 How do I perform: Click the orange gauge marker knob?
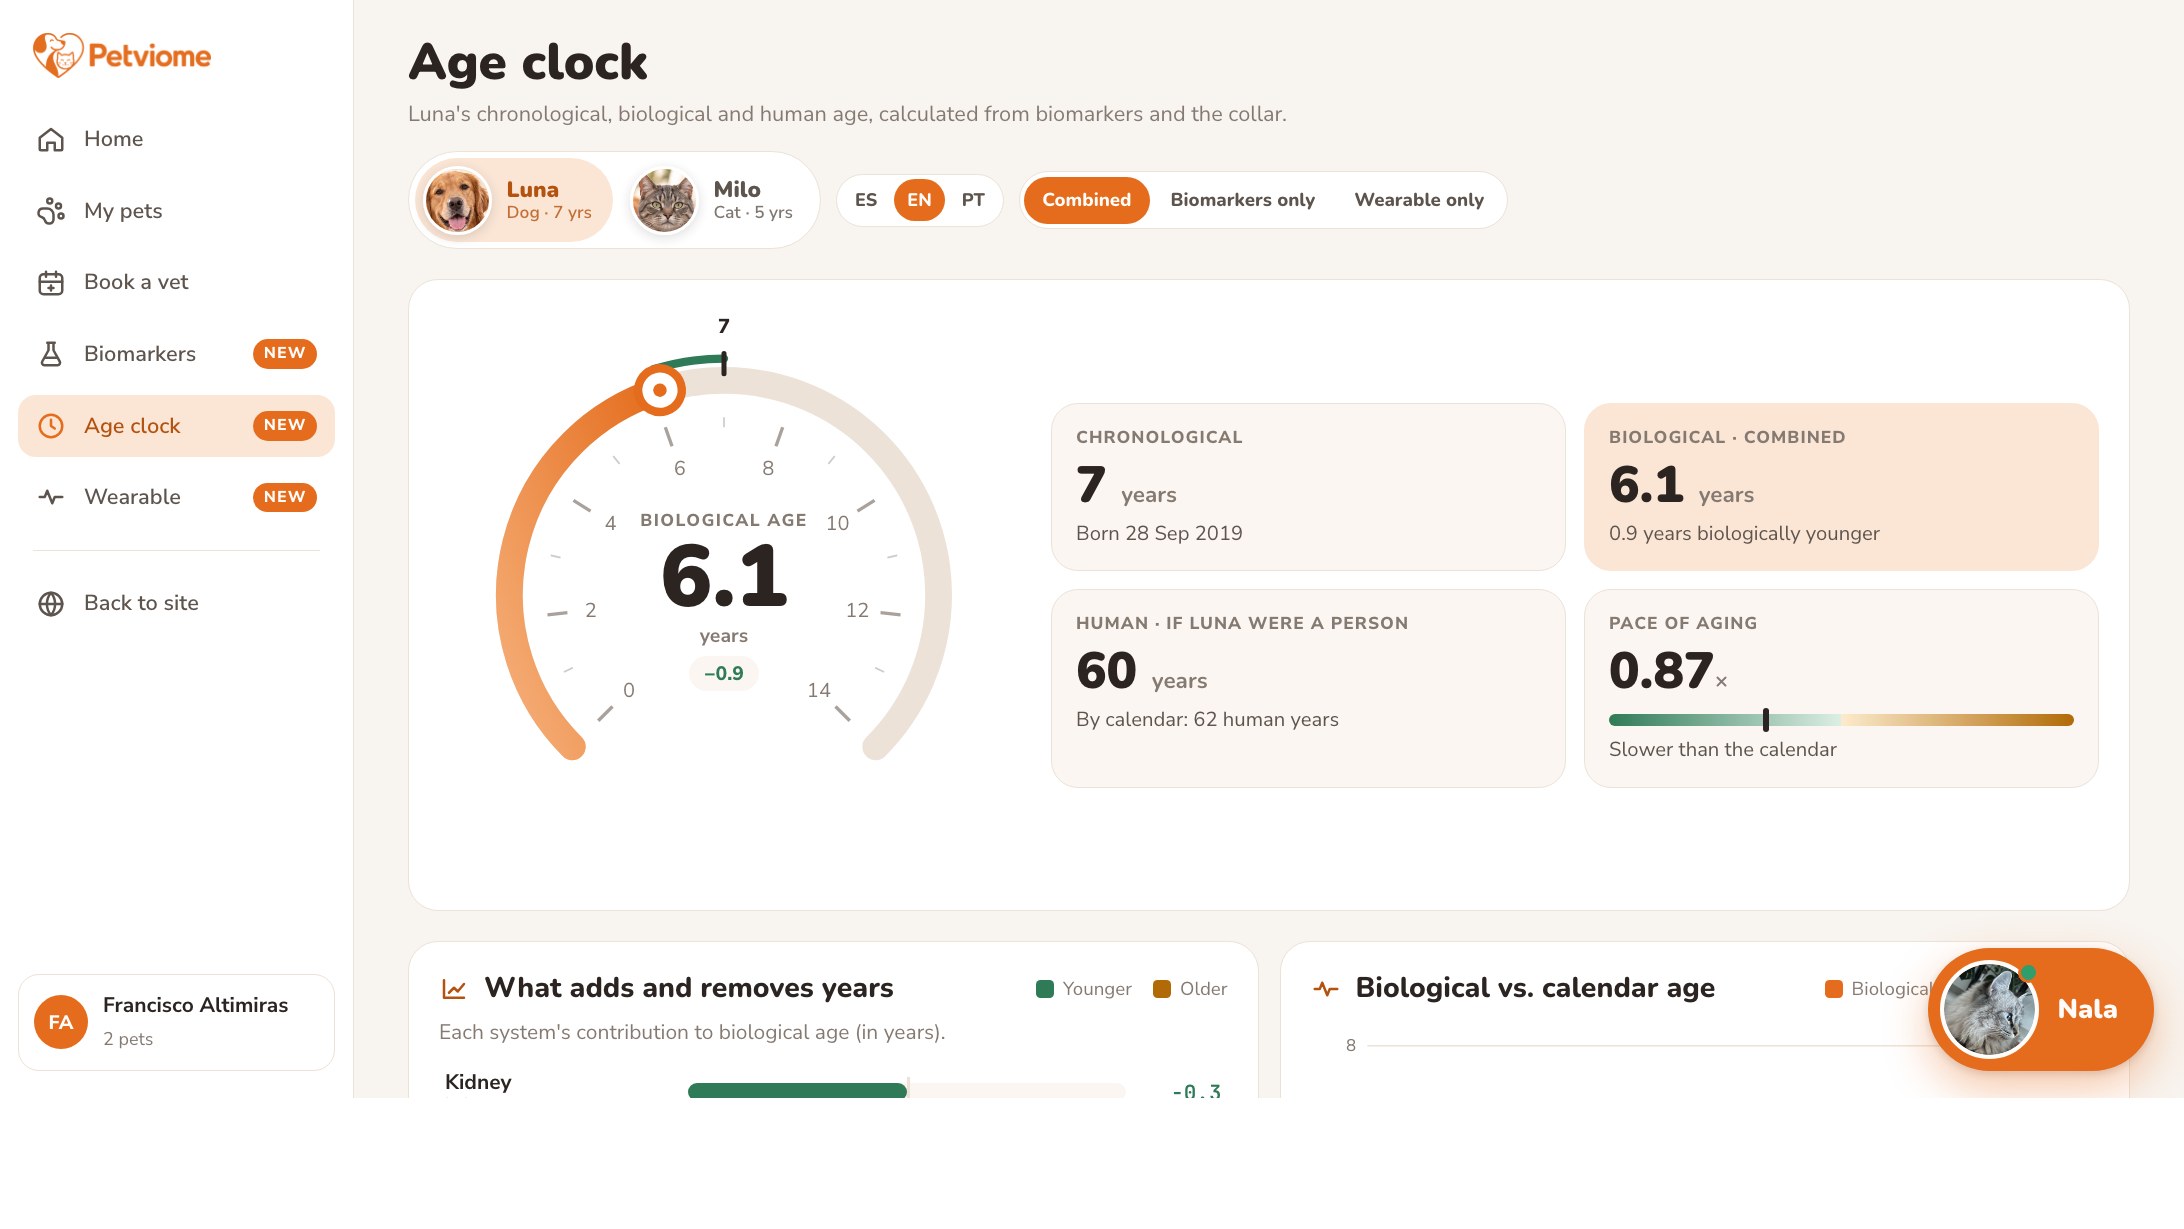pyautogui.click(x=660, y=390)
